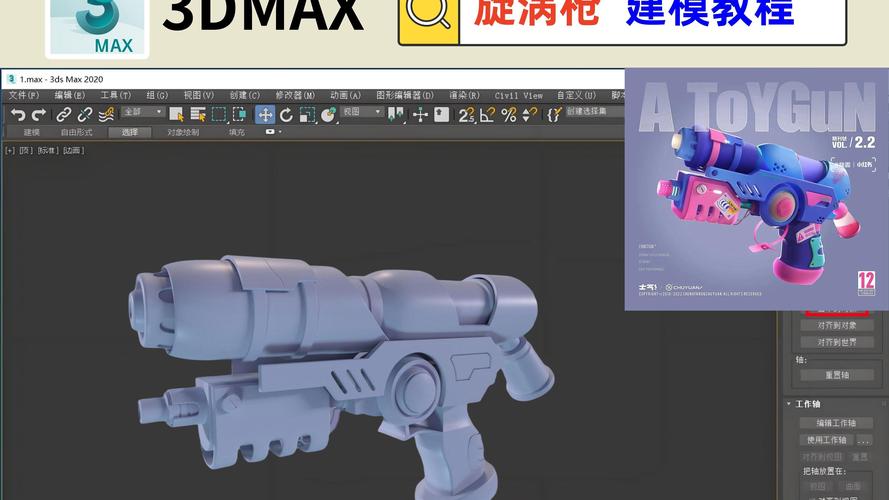Image resolution: width=889 pixels, height=500 pixels.
Task: Switch to the 填充 ribbon tab
Action: pyautogui.click(x=236, y=132)
